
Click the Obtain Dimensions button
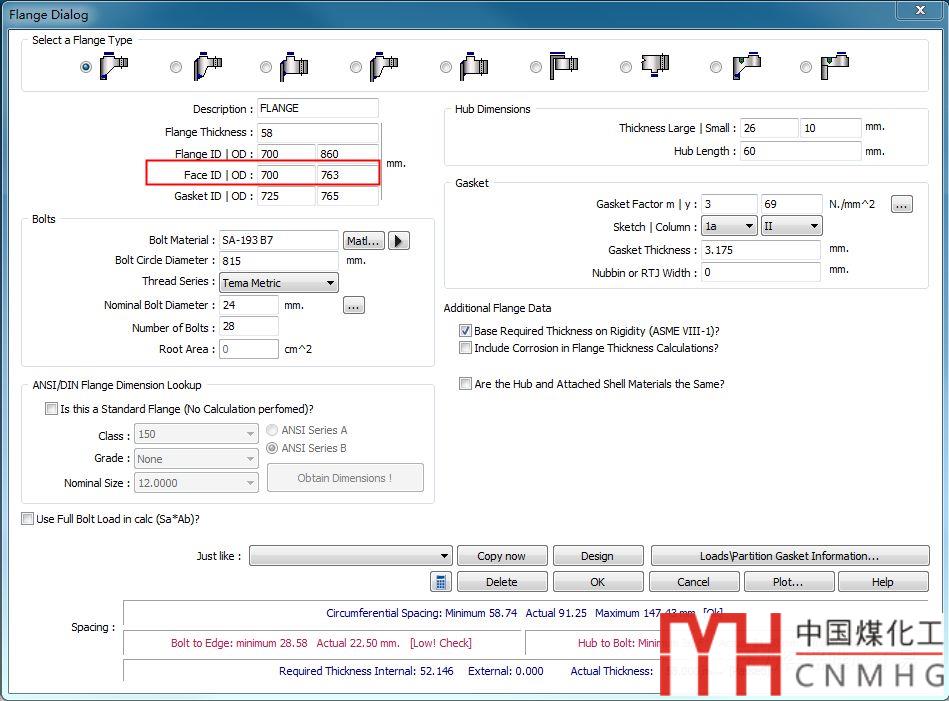pyautogui.click(x=345, y=478)
